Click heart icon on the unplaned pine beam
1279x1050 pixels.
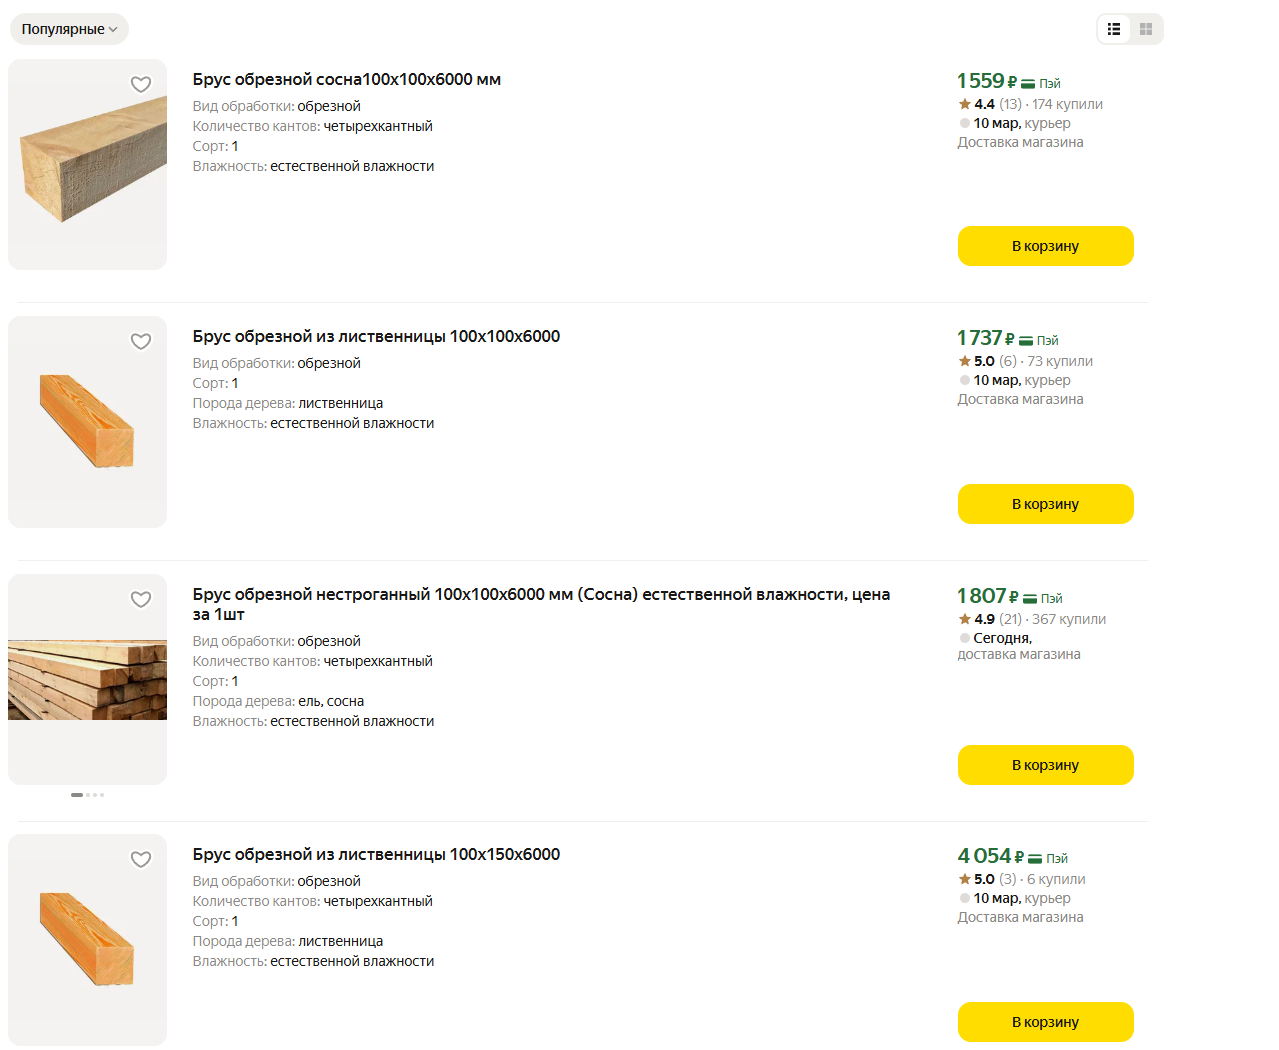click(141, 600)
